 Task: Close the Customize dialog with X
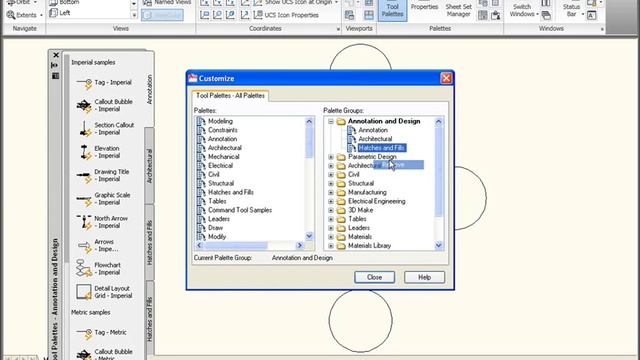[446, 78]
